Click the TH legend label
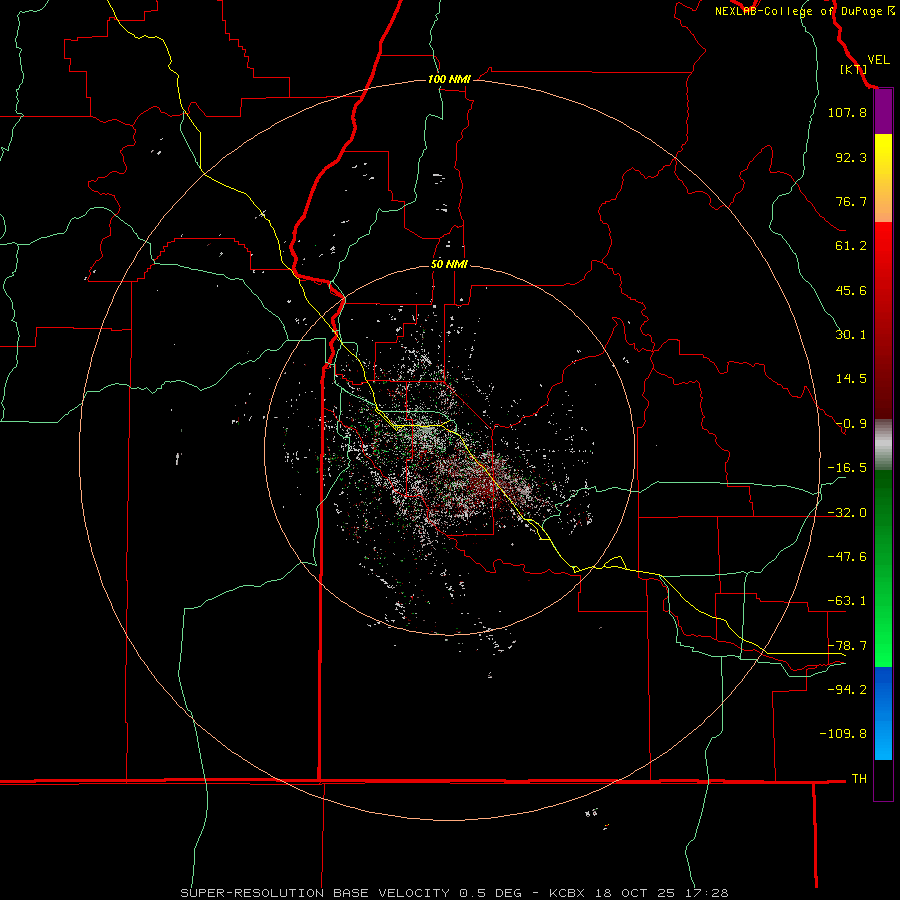The image size is (900, 900). coord(859,778)
